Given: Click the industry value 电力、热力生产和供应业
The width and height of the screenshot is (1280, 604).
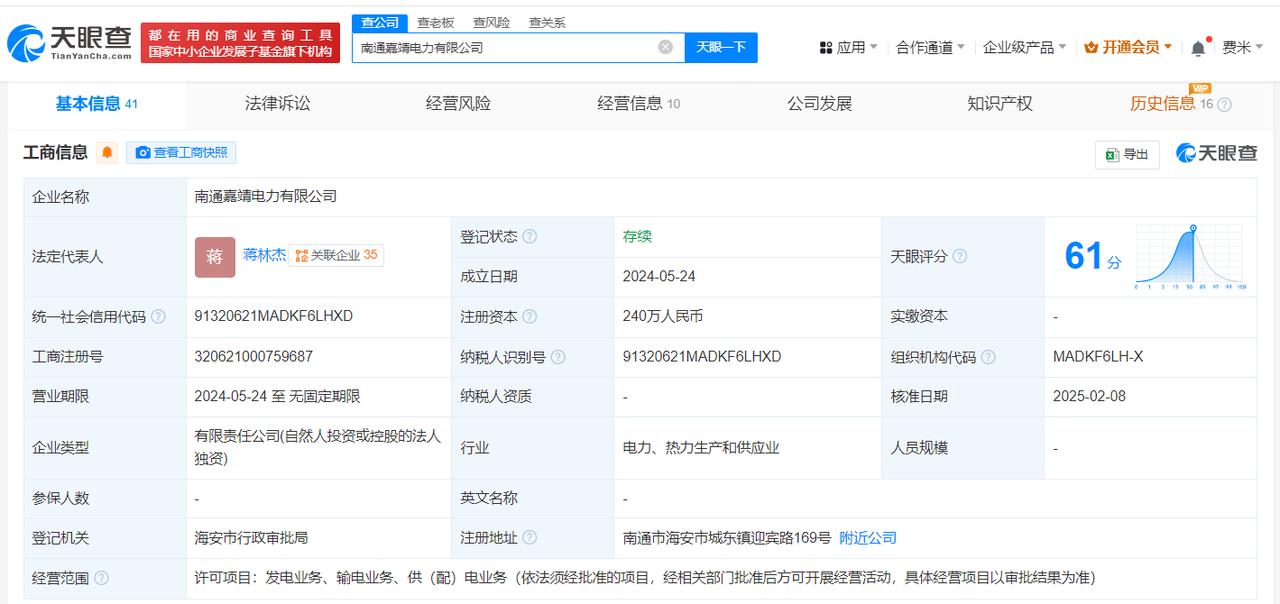Looking at the screenshot, I should point(701,447).
